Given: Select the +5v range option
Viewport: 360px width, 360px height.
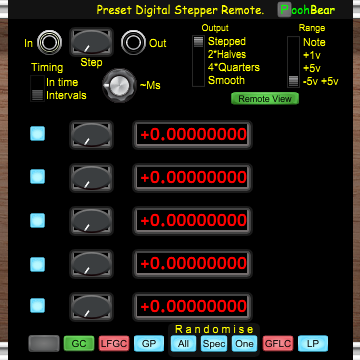Looking at the screenshot, I should coord(312,68).
